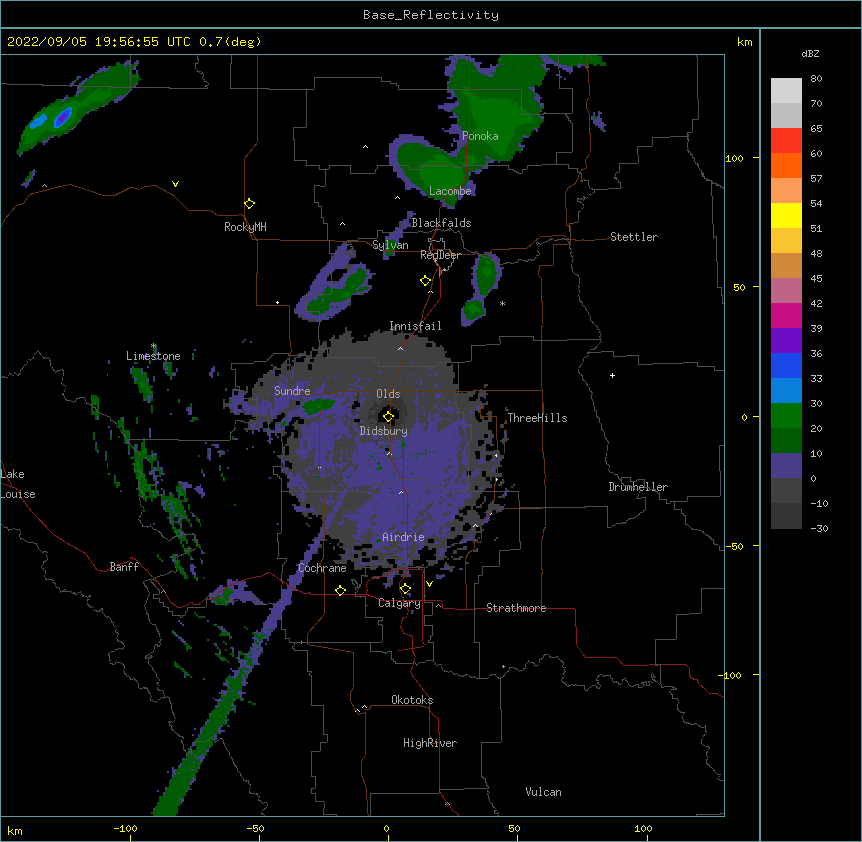This screenshot has width=862, height=842.
Task: Click the blue high-reflectivity core in the northwest storm cell
Action: tap(63, 117)
